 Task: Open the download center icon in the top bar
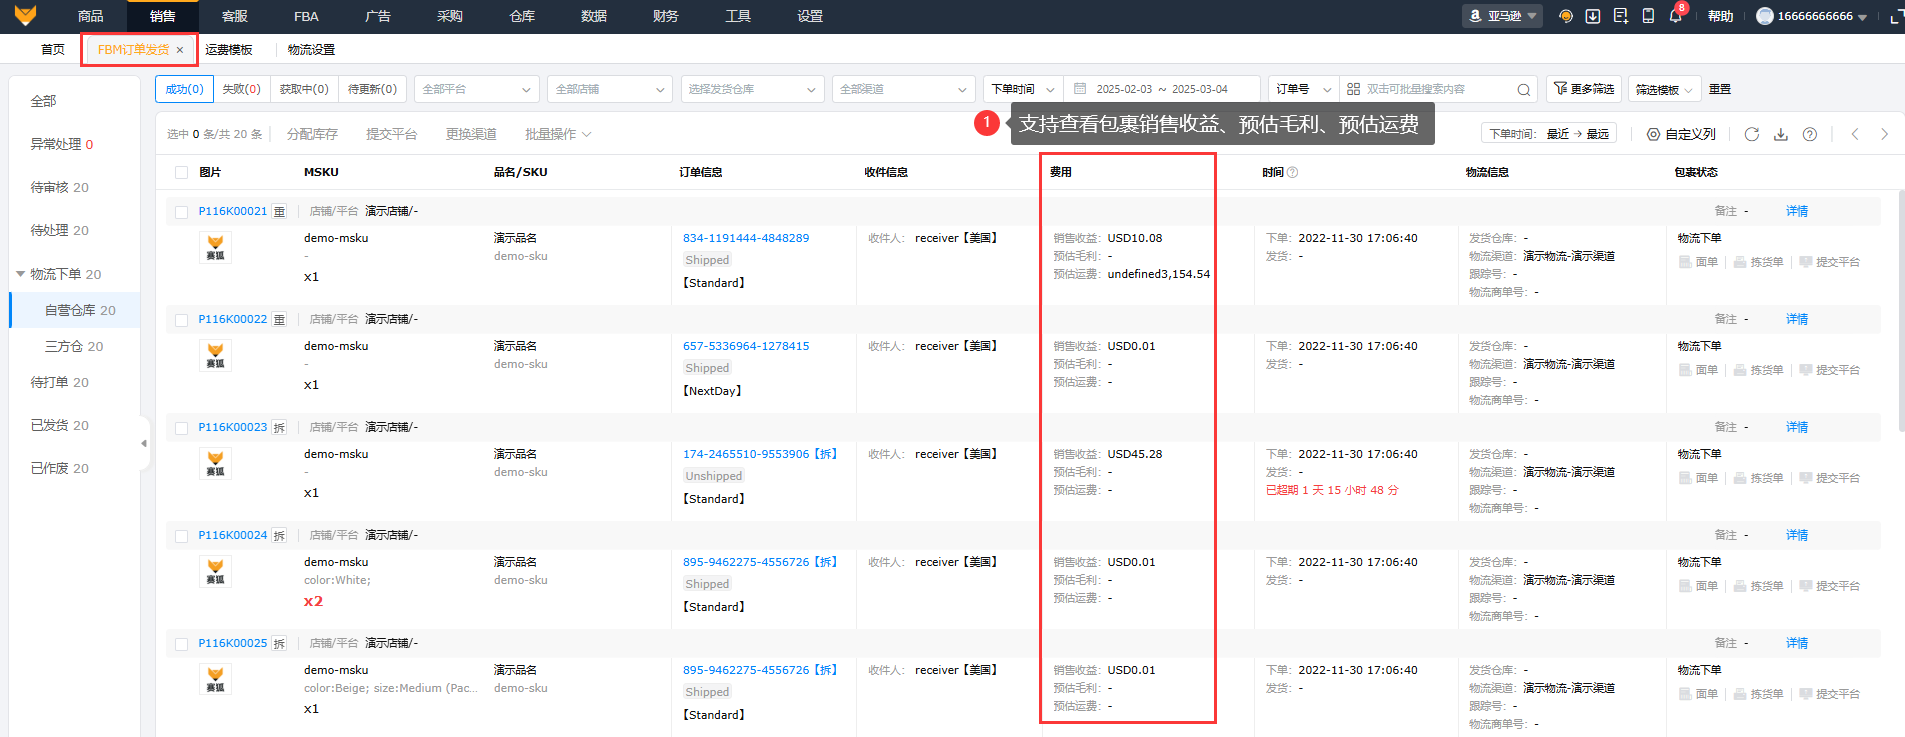click(1593, 16)
